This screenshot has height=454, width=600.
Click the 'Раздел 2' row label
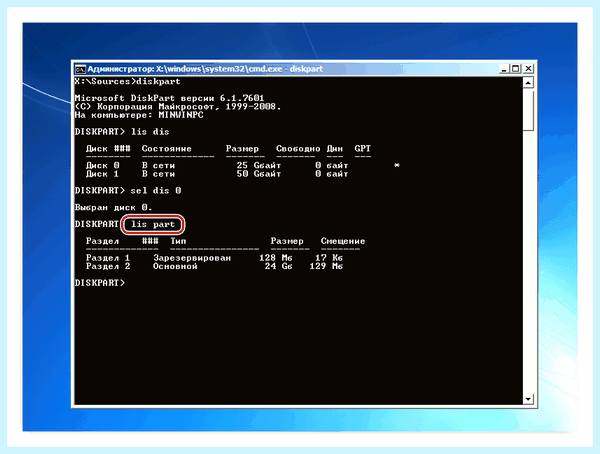[108, 266]
